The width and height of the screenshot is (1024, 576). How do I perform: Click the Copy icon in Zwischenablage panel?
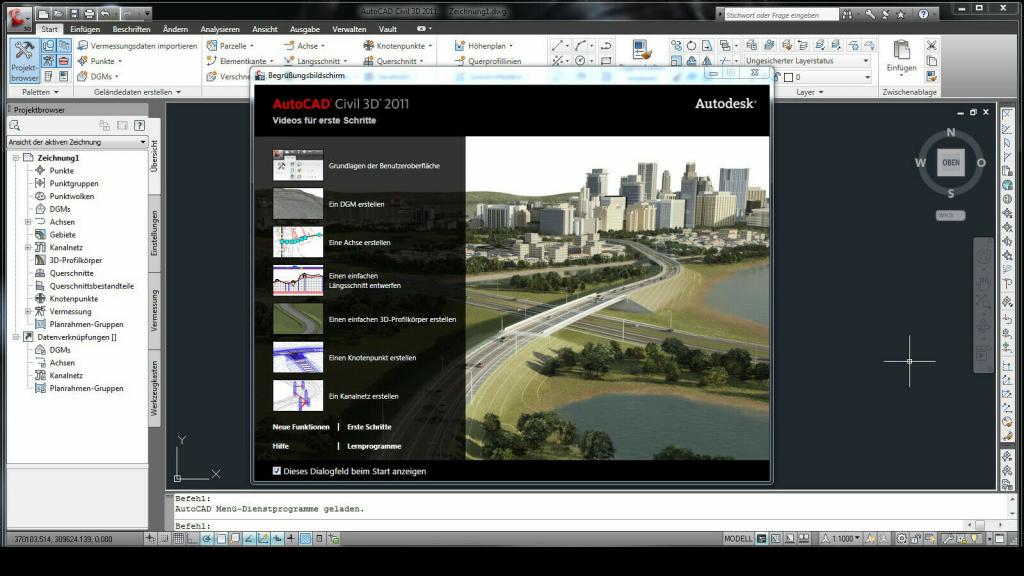pos(932,61)
